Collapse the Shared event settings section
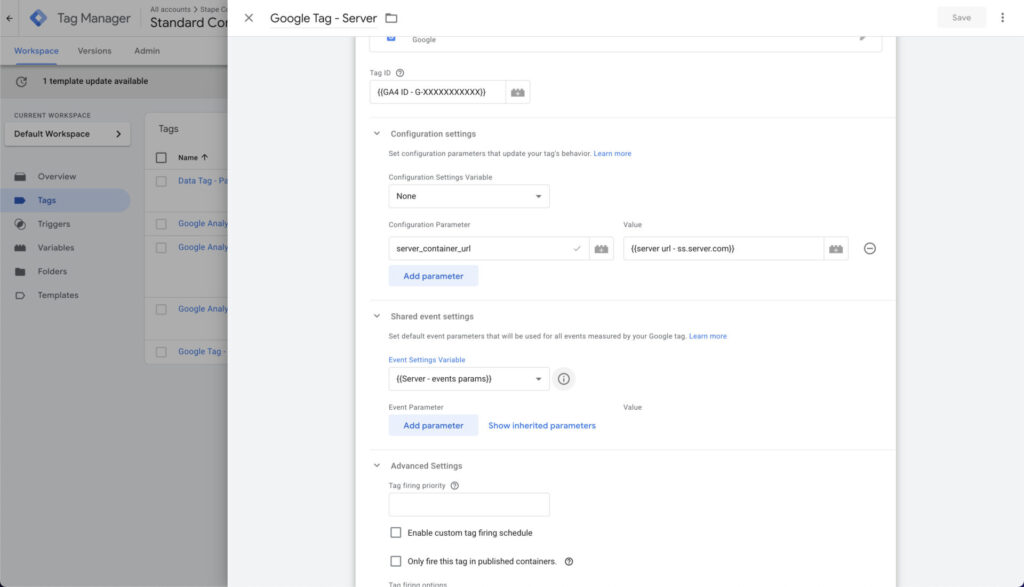Image resolution: width=1024 pixels, height=587 pixels. point(377,316)
